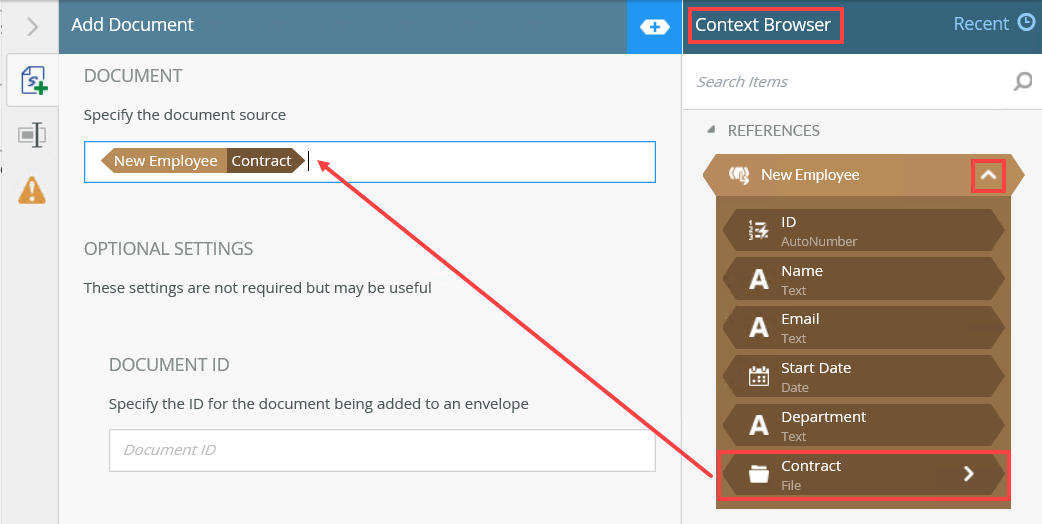Select the ID AutoNumber field

pos(863,230)
